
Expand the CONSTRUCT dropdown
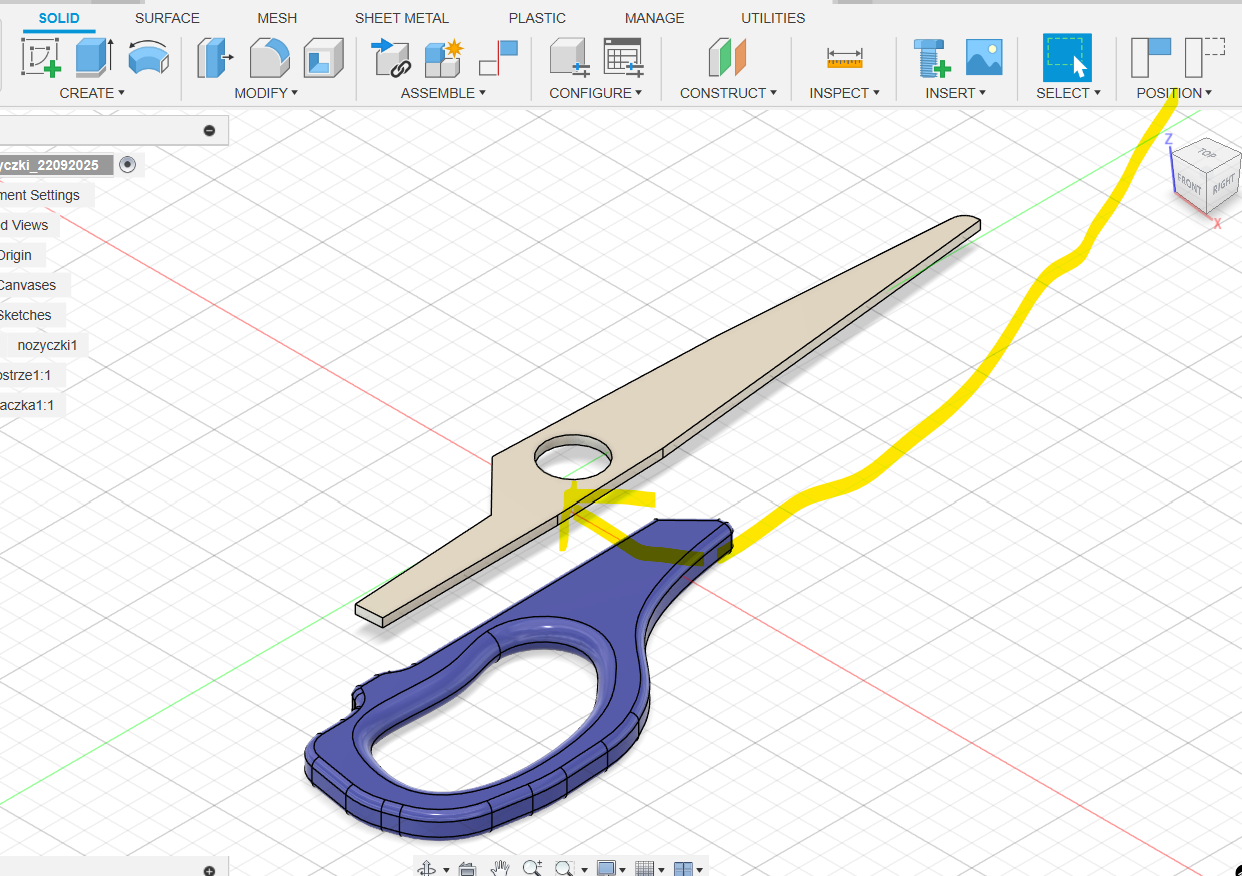[728, 93]
